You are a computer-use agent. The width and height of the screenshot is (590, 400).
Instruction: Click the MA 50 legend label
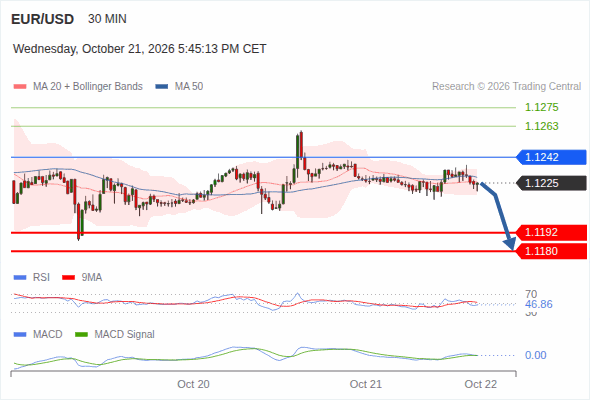click(x=189, y=87)
